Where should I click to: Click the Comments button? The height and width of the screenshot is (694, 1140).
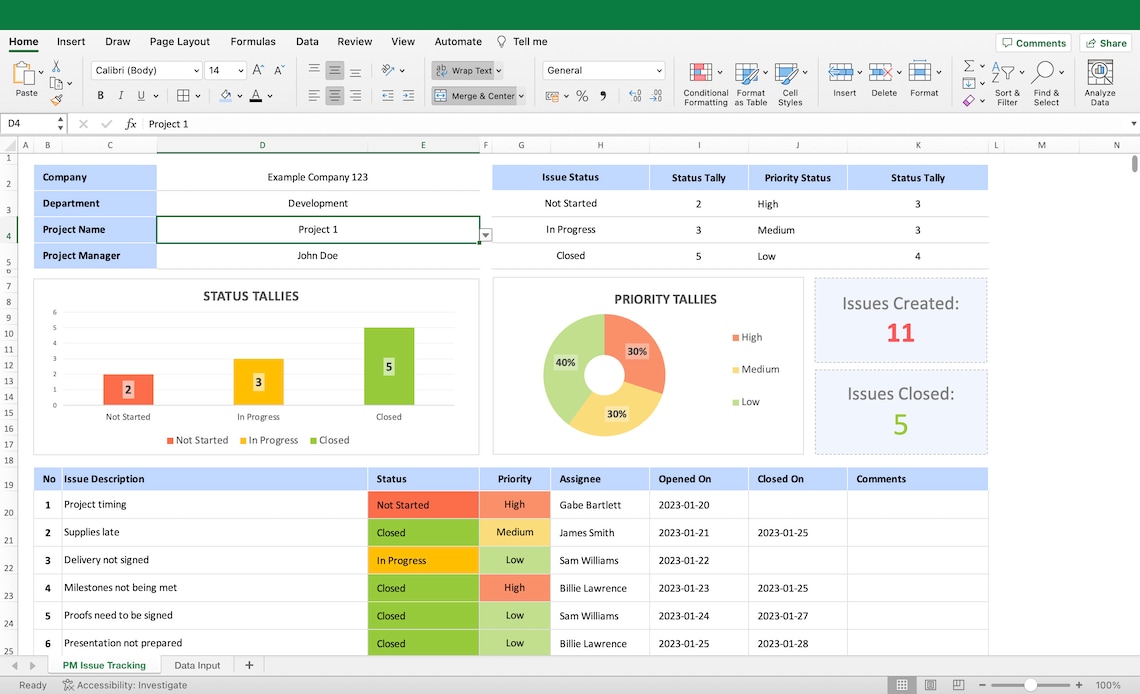(1034, 42)
